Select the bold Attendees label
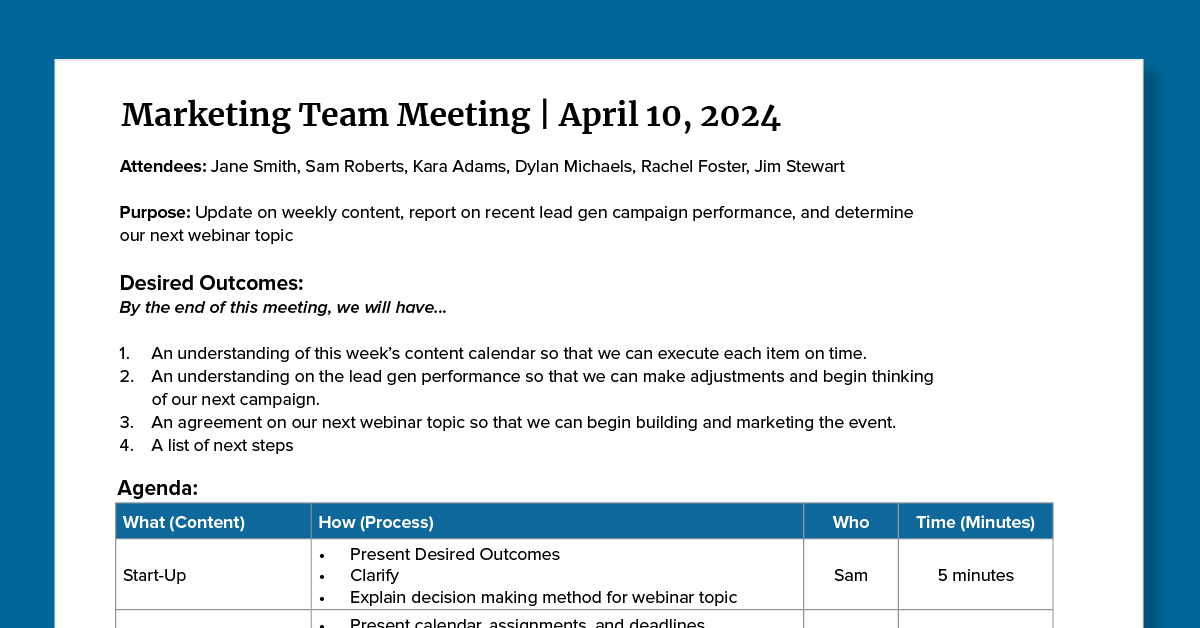 [163, 167]
